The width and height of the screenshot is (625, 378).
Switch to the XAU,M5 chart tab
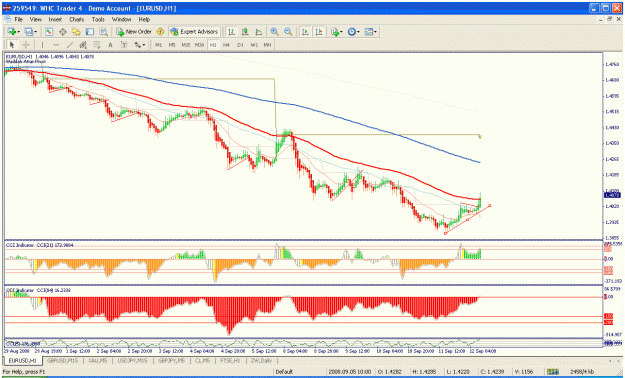coord(97,360)
